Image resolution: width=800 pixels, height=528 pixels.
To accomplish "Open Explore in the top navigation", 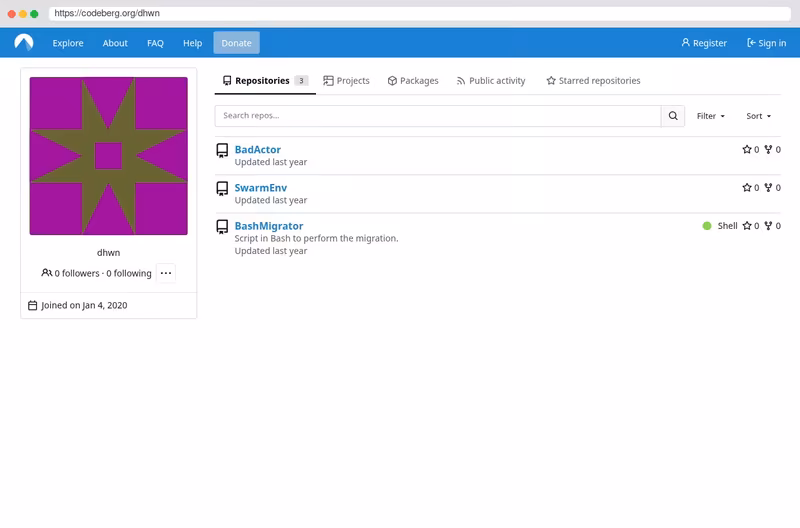I will tap(68, 43).
